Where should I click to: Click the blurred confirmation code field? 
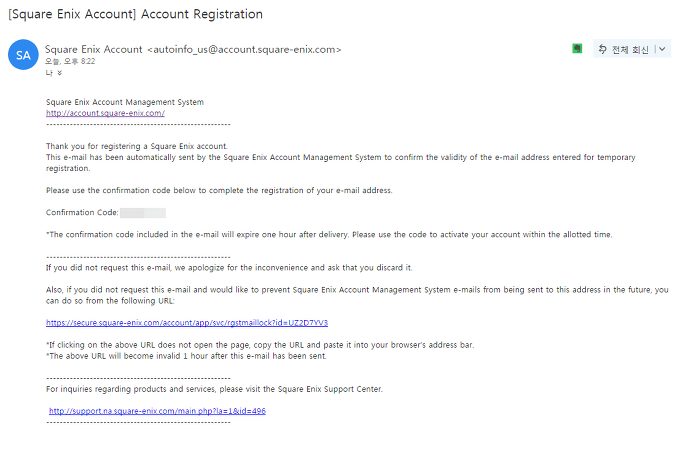[x=143, y=213]
